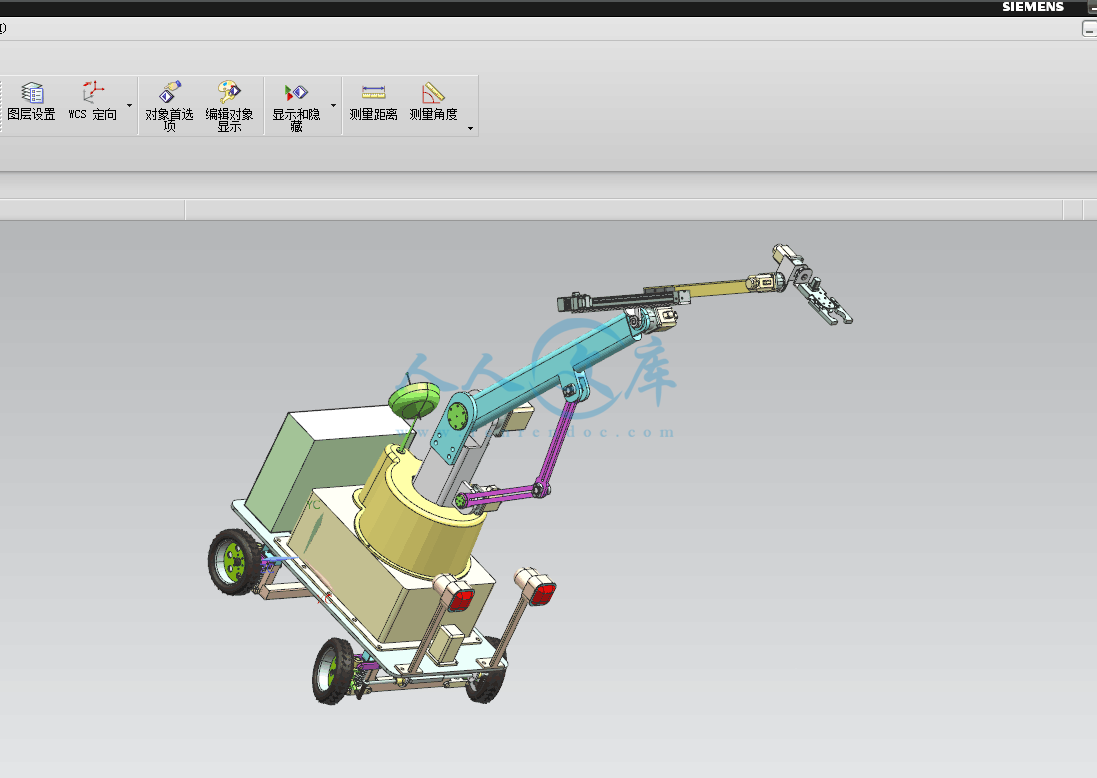Open Object Preferences (对象首选项)
1097x778 pixels.
click(169, 104)
